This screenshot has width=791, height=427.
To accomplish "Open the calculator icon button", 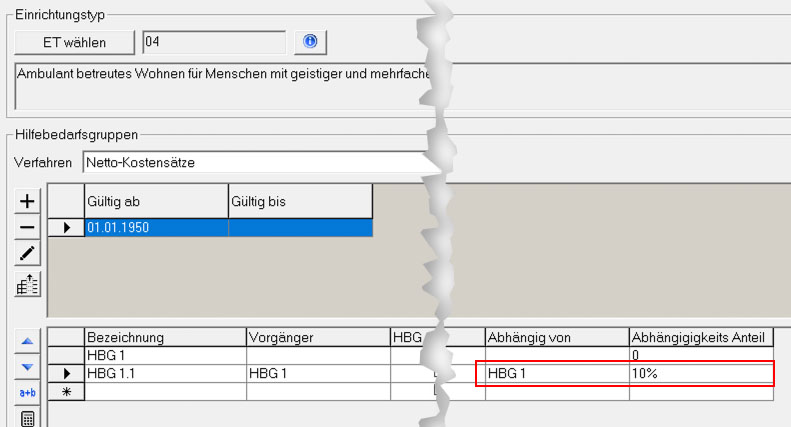I will 28,418.
